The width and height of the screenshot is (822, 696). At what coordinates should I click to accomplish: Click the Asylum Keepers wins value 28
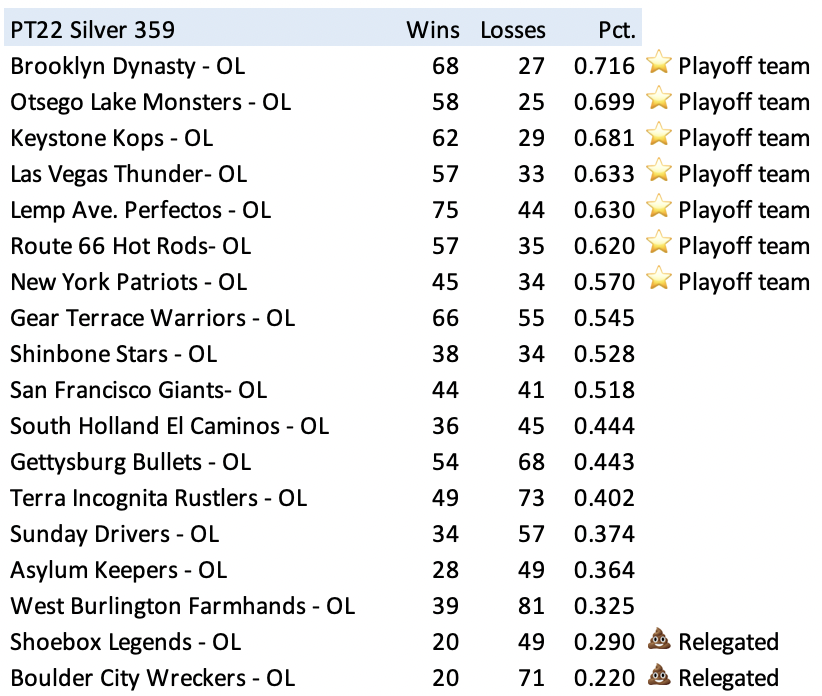(446, 570)
